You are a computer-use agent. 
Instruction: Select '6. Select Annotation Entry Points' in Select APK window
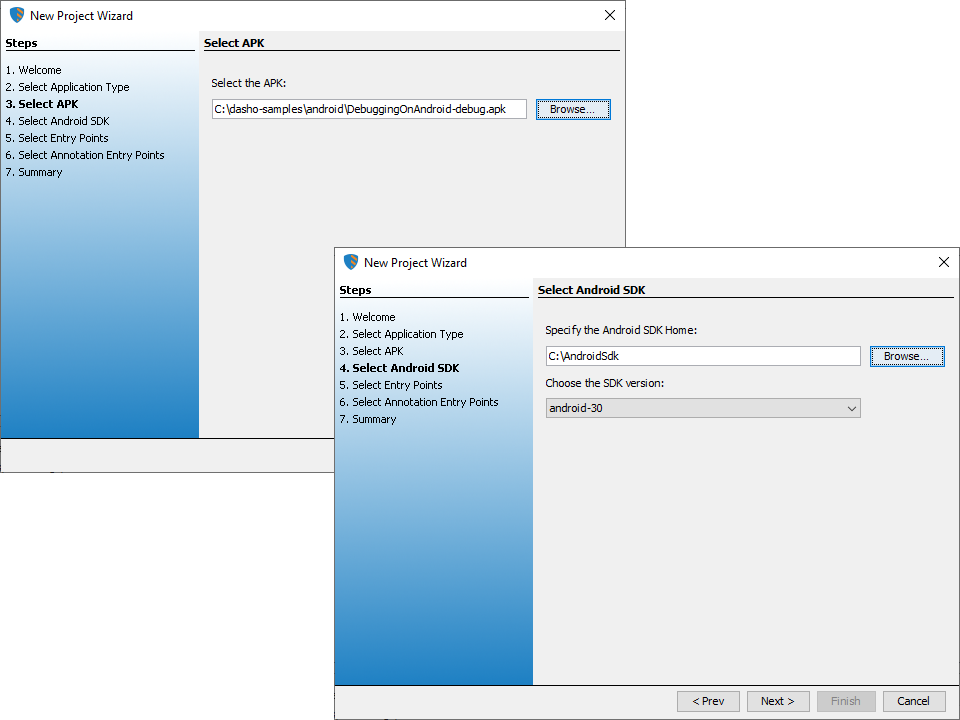coord(85,156)
